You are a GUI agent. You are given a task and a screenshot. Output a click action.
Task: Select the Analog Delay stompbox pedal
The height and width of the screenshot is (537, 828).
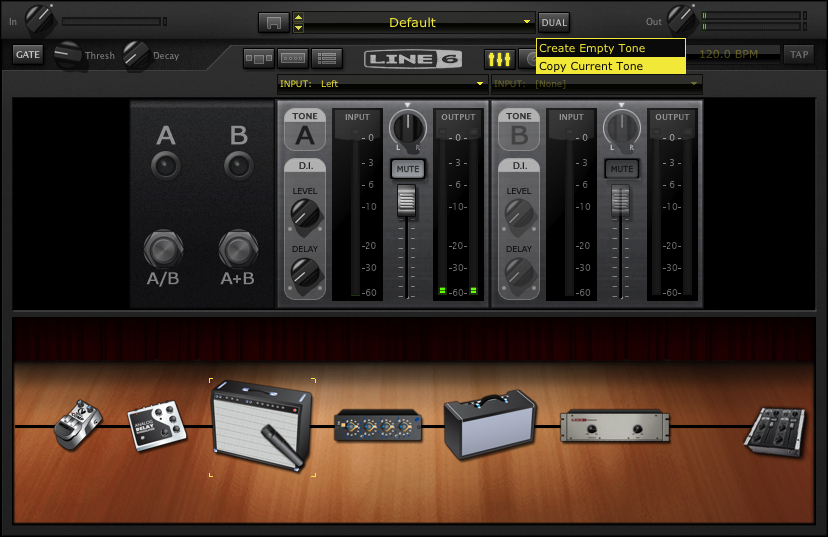point(156,424)
